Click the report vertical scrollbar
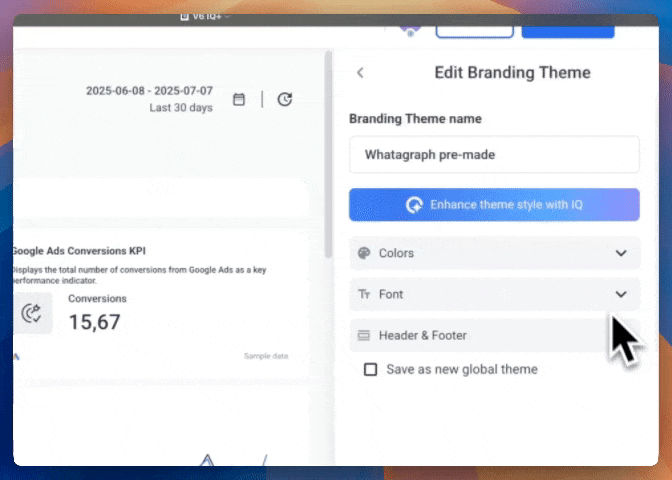672x480 pixels. (x=328, y=154)
